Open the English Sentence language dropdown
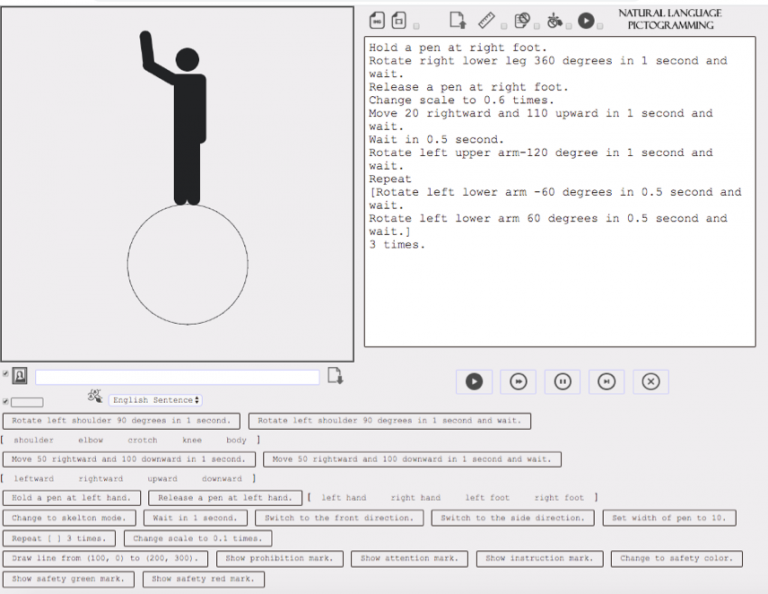The width and height of the screenshot is (768, 594). [x=155, y=400]
